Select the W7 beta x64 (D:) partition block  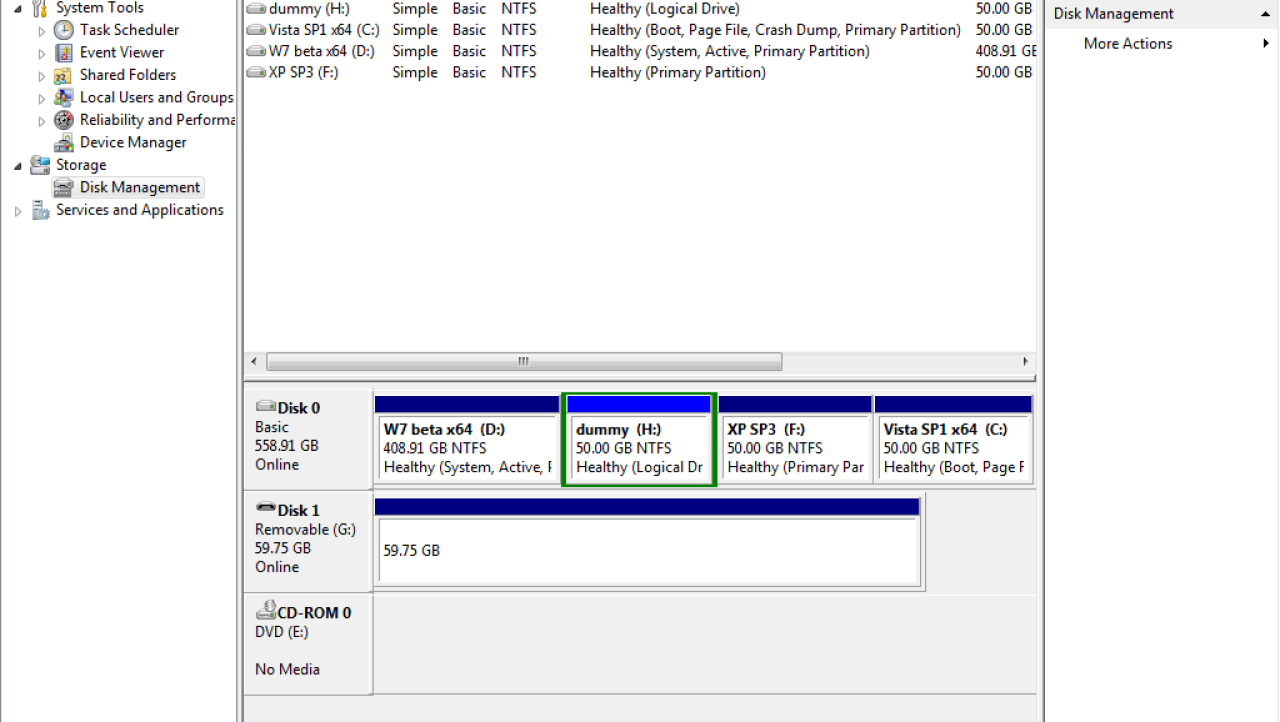click(466, 439)
